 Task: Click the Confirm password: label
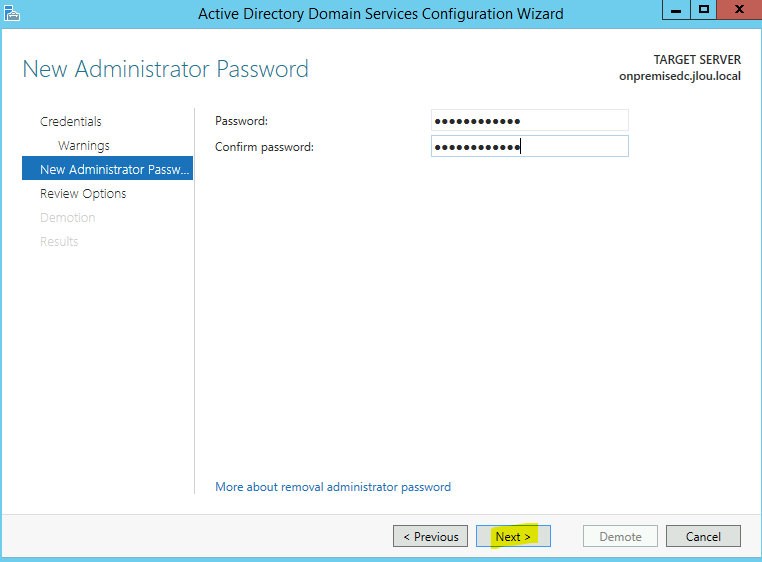click(x=264, y=147)
